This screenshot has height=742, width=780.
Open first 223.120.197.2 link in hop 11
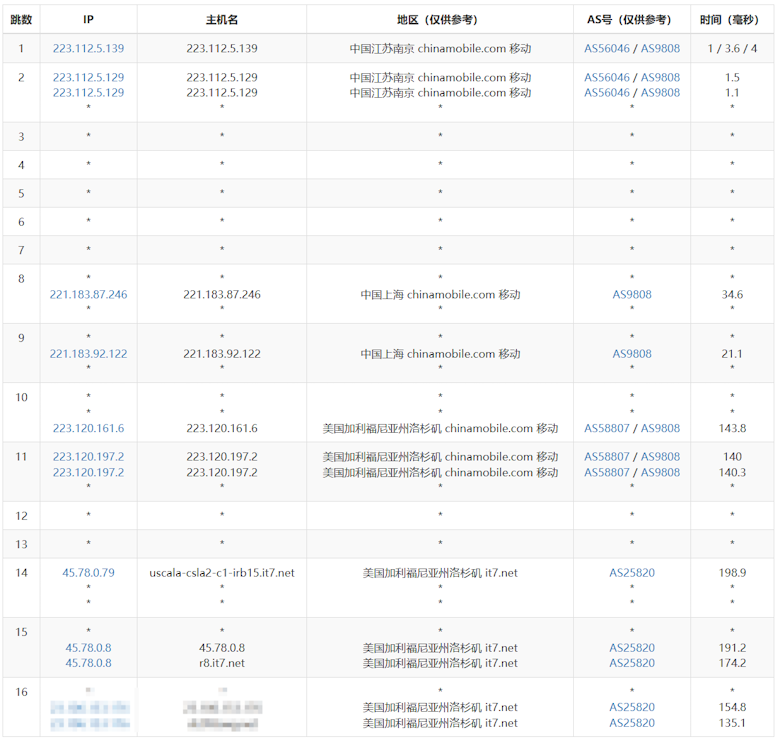click(89, 457)
